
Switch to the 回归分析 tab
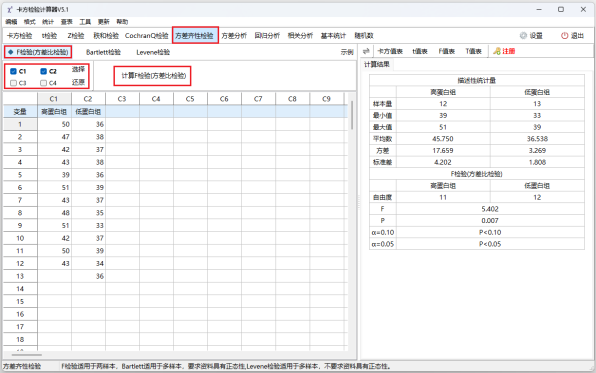[267, 36]
